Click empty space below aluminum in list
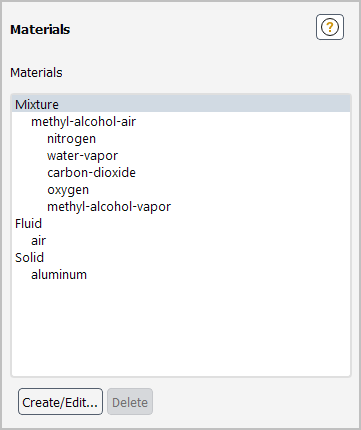 pyautogui.click(x=181, y=328)
